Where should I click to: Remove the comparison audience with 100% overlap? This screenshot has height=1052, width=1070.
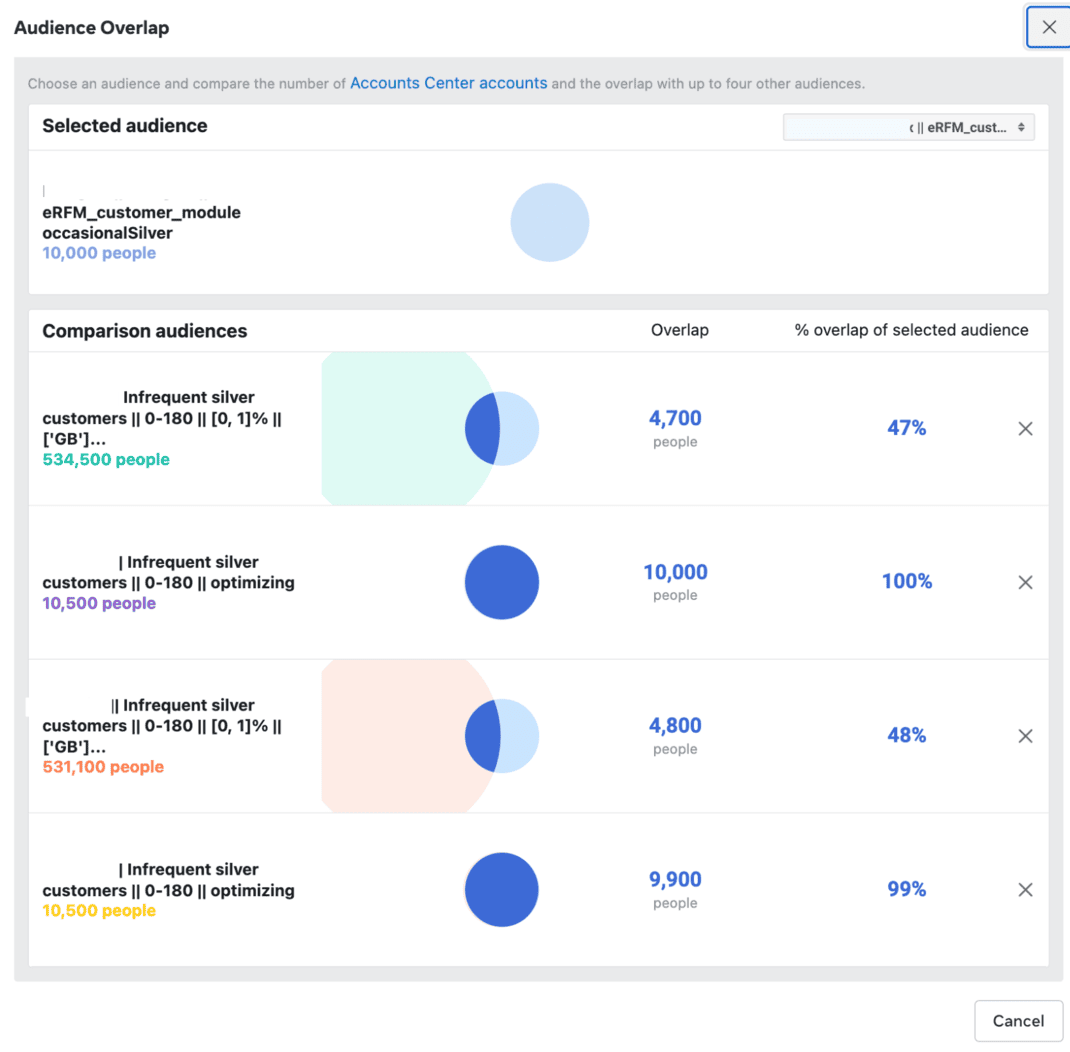click(x=1025, y=582)
